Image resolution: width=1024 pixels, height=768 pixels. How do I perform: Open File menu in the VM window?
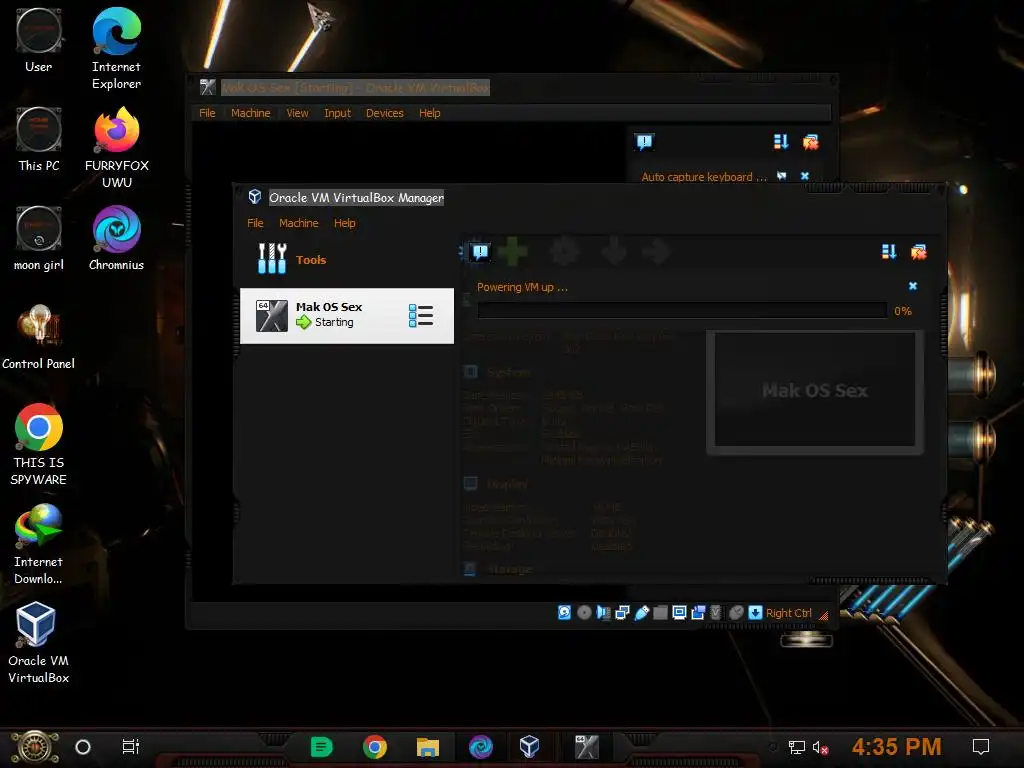pyautogui.click(x=207, y=113)
